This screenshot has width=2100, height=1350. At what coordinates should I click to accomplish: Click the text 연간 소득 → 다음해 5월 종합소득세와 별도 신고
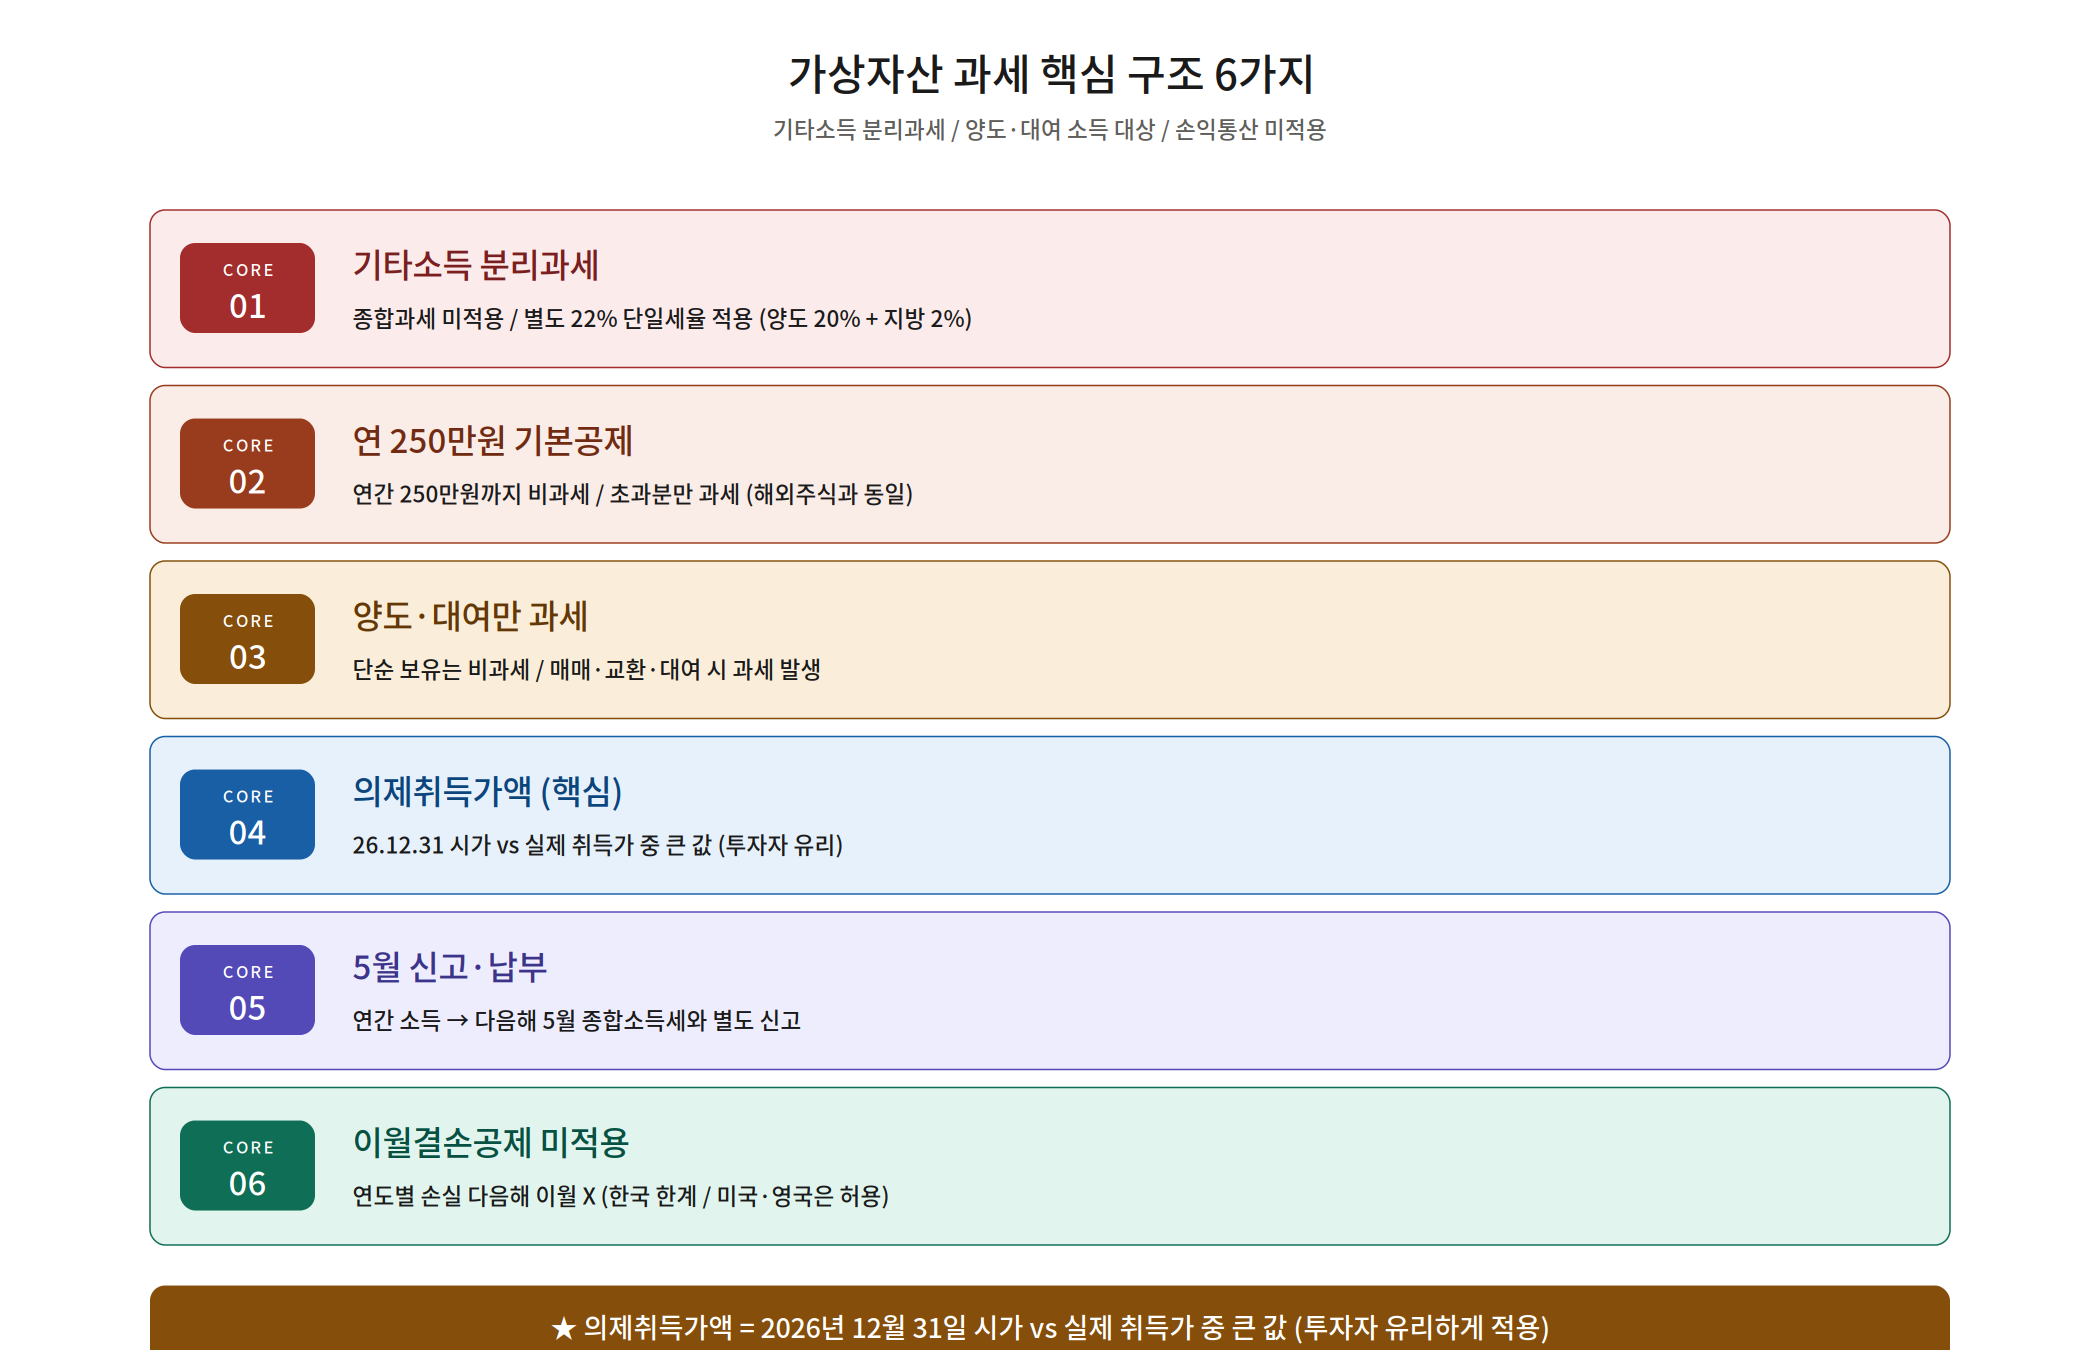click(x=577, y=1021)
